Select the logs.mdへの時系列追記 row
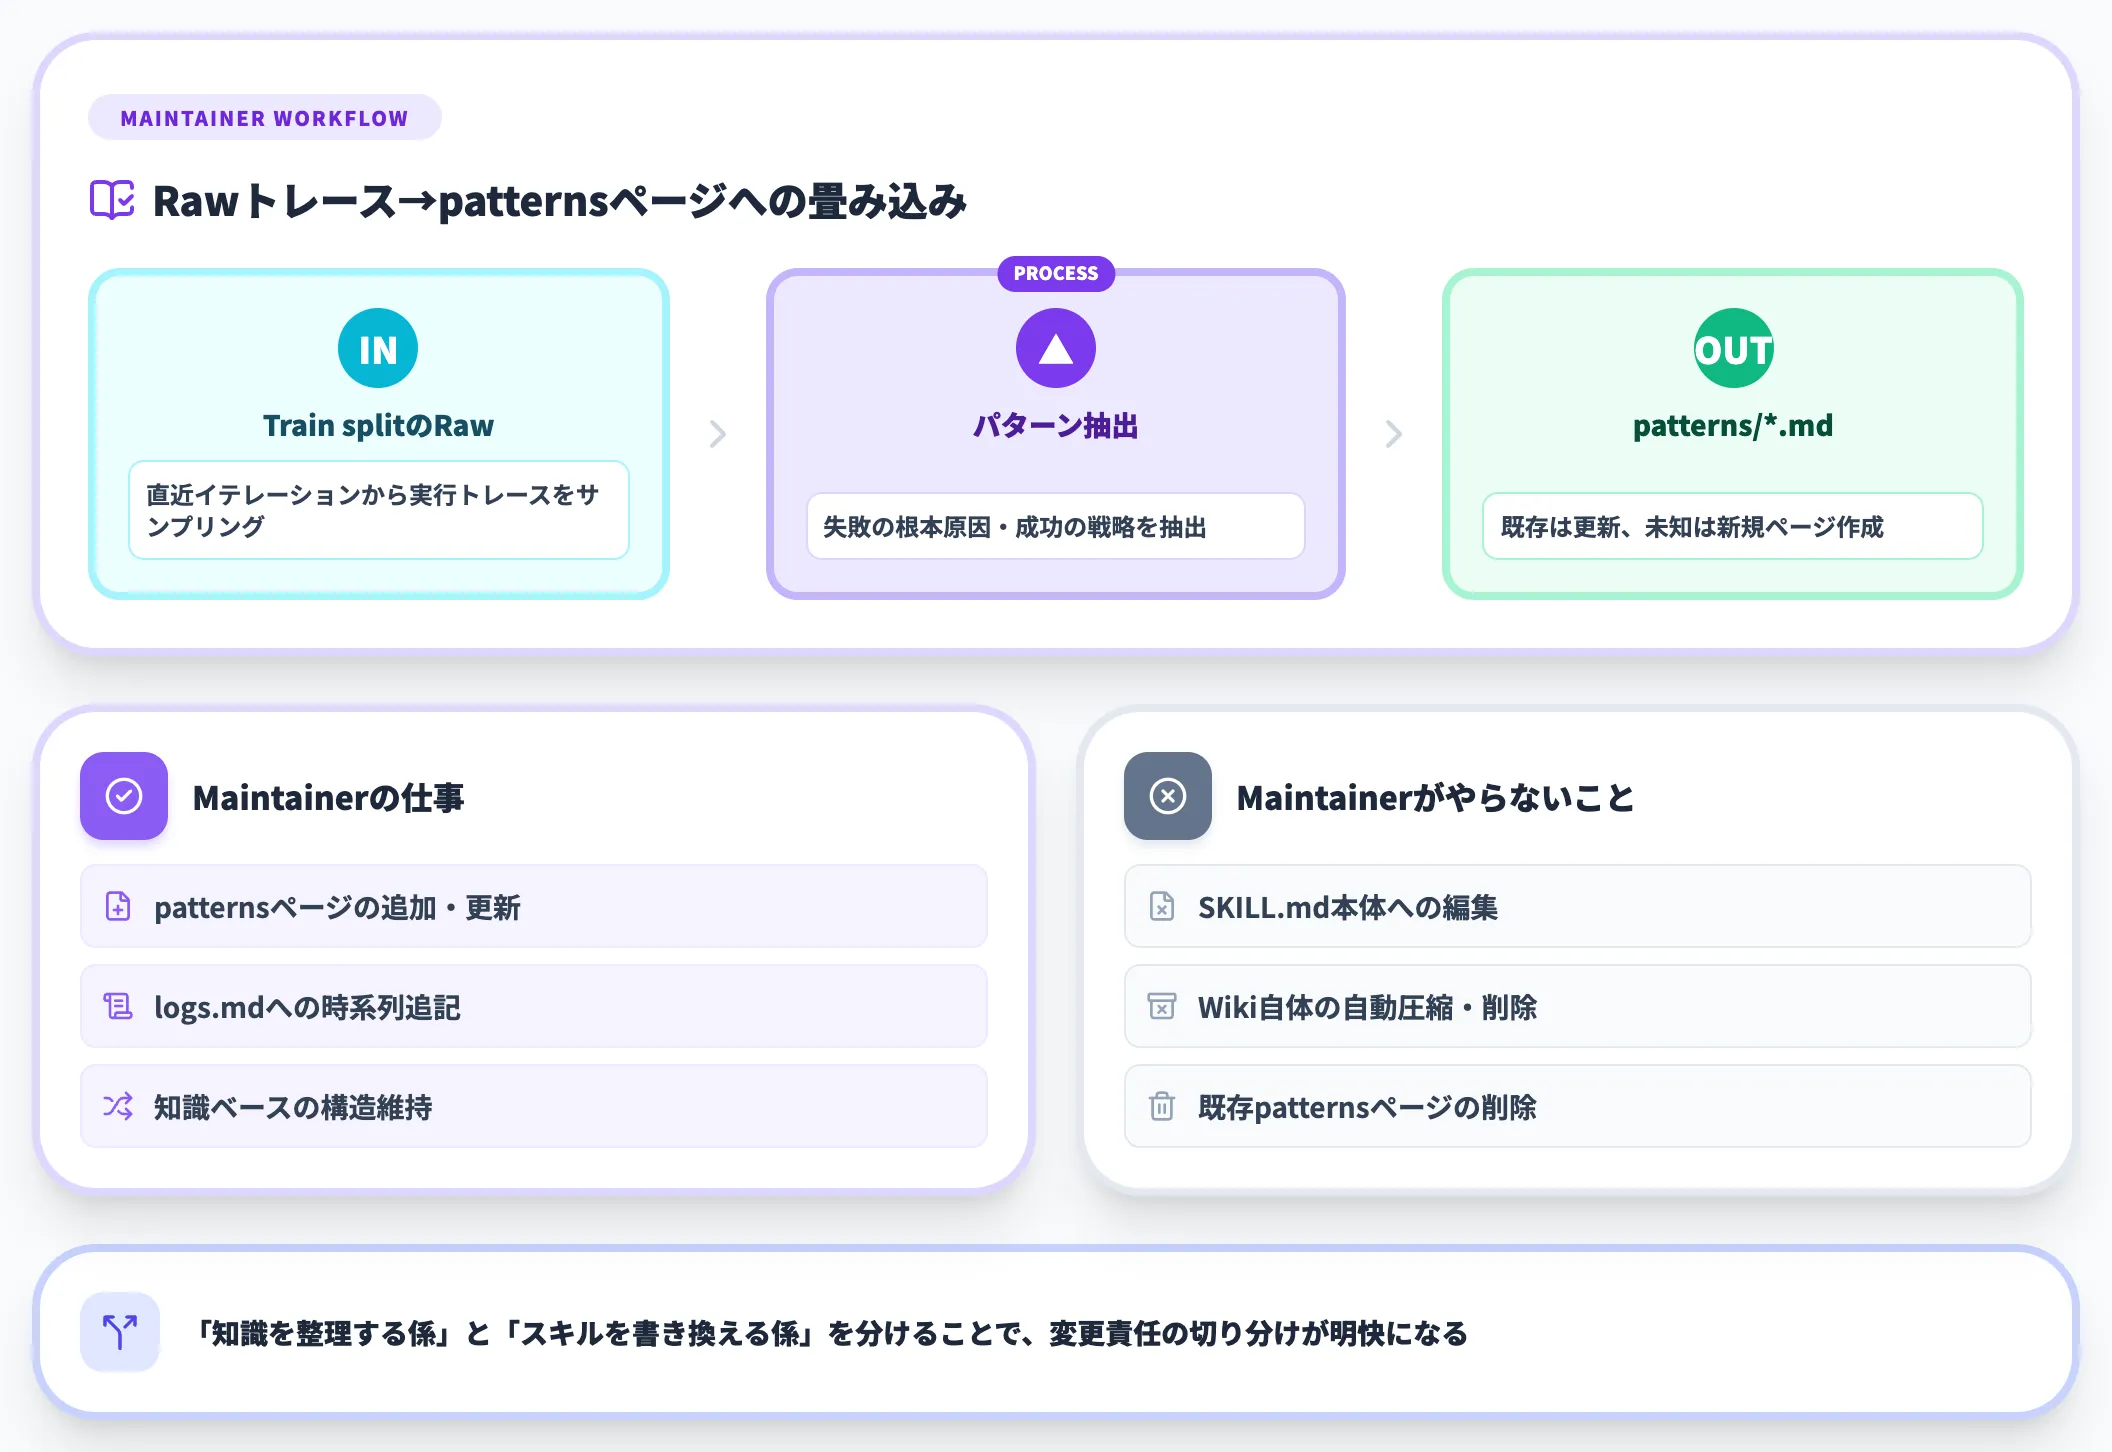This screenshot has height=1452, width=2112. pos(534,1006)
